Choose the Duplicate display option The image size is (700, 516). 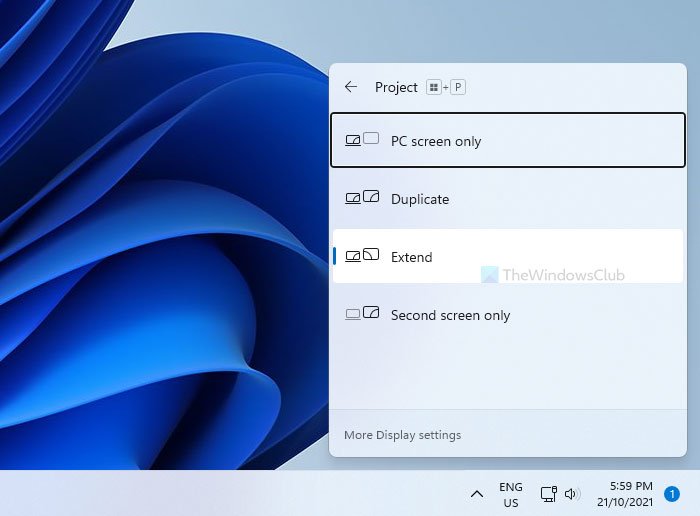tap(508, 199)
